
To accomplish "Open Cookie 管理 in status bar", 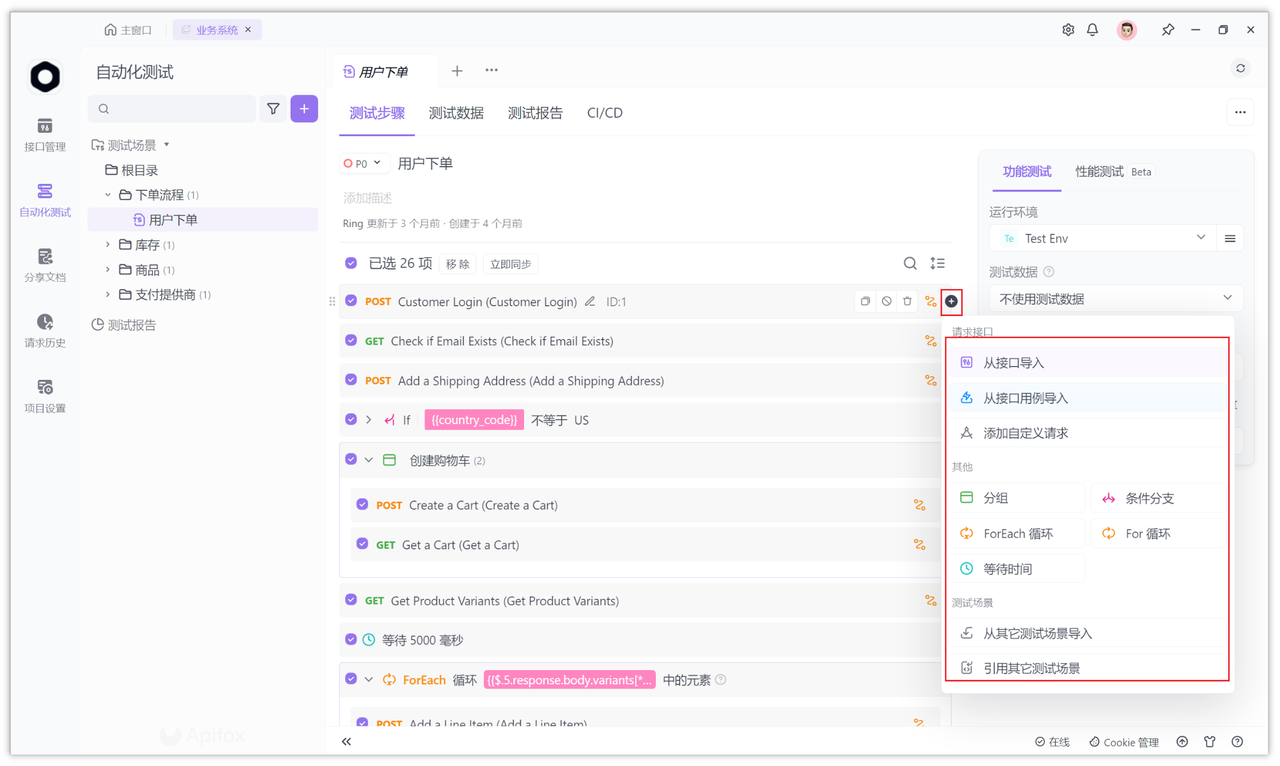I will pyautogui.click(x=1123, y=742).
